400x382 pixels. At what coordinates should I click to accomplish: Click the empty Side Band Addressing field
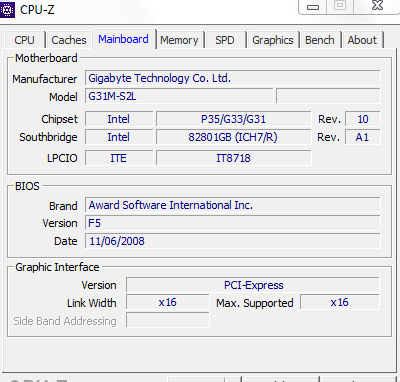coord(168,320)
